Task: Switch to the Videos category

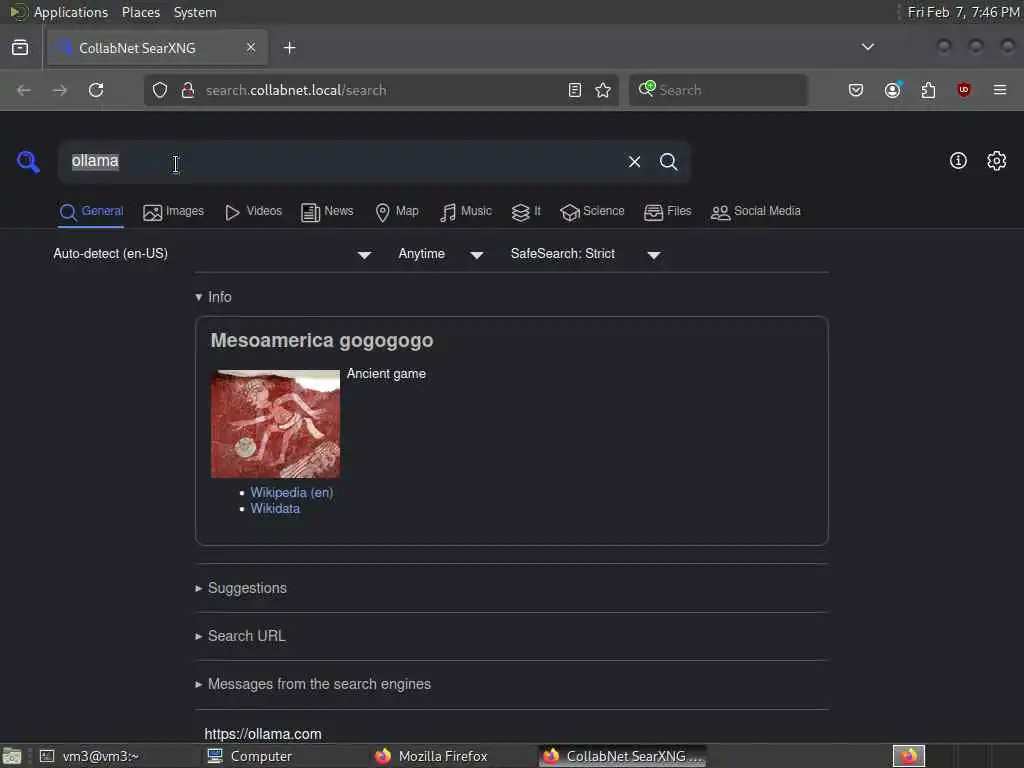Action: tap(253, 212)
